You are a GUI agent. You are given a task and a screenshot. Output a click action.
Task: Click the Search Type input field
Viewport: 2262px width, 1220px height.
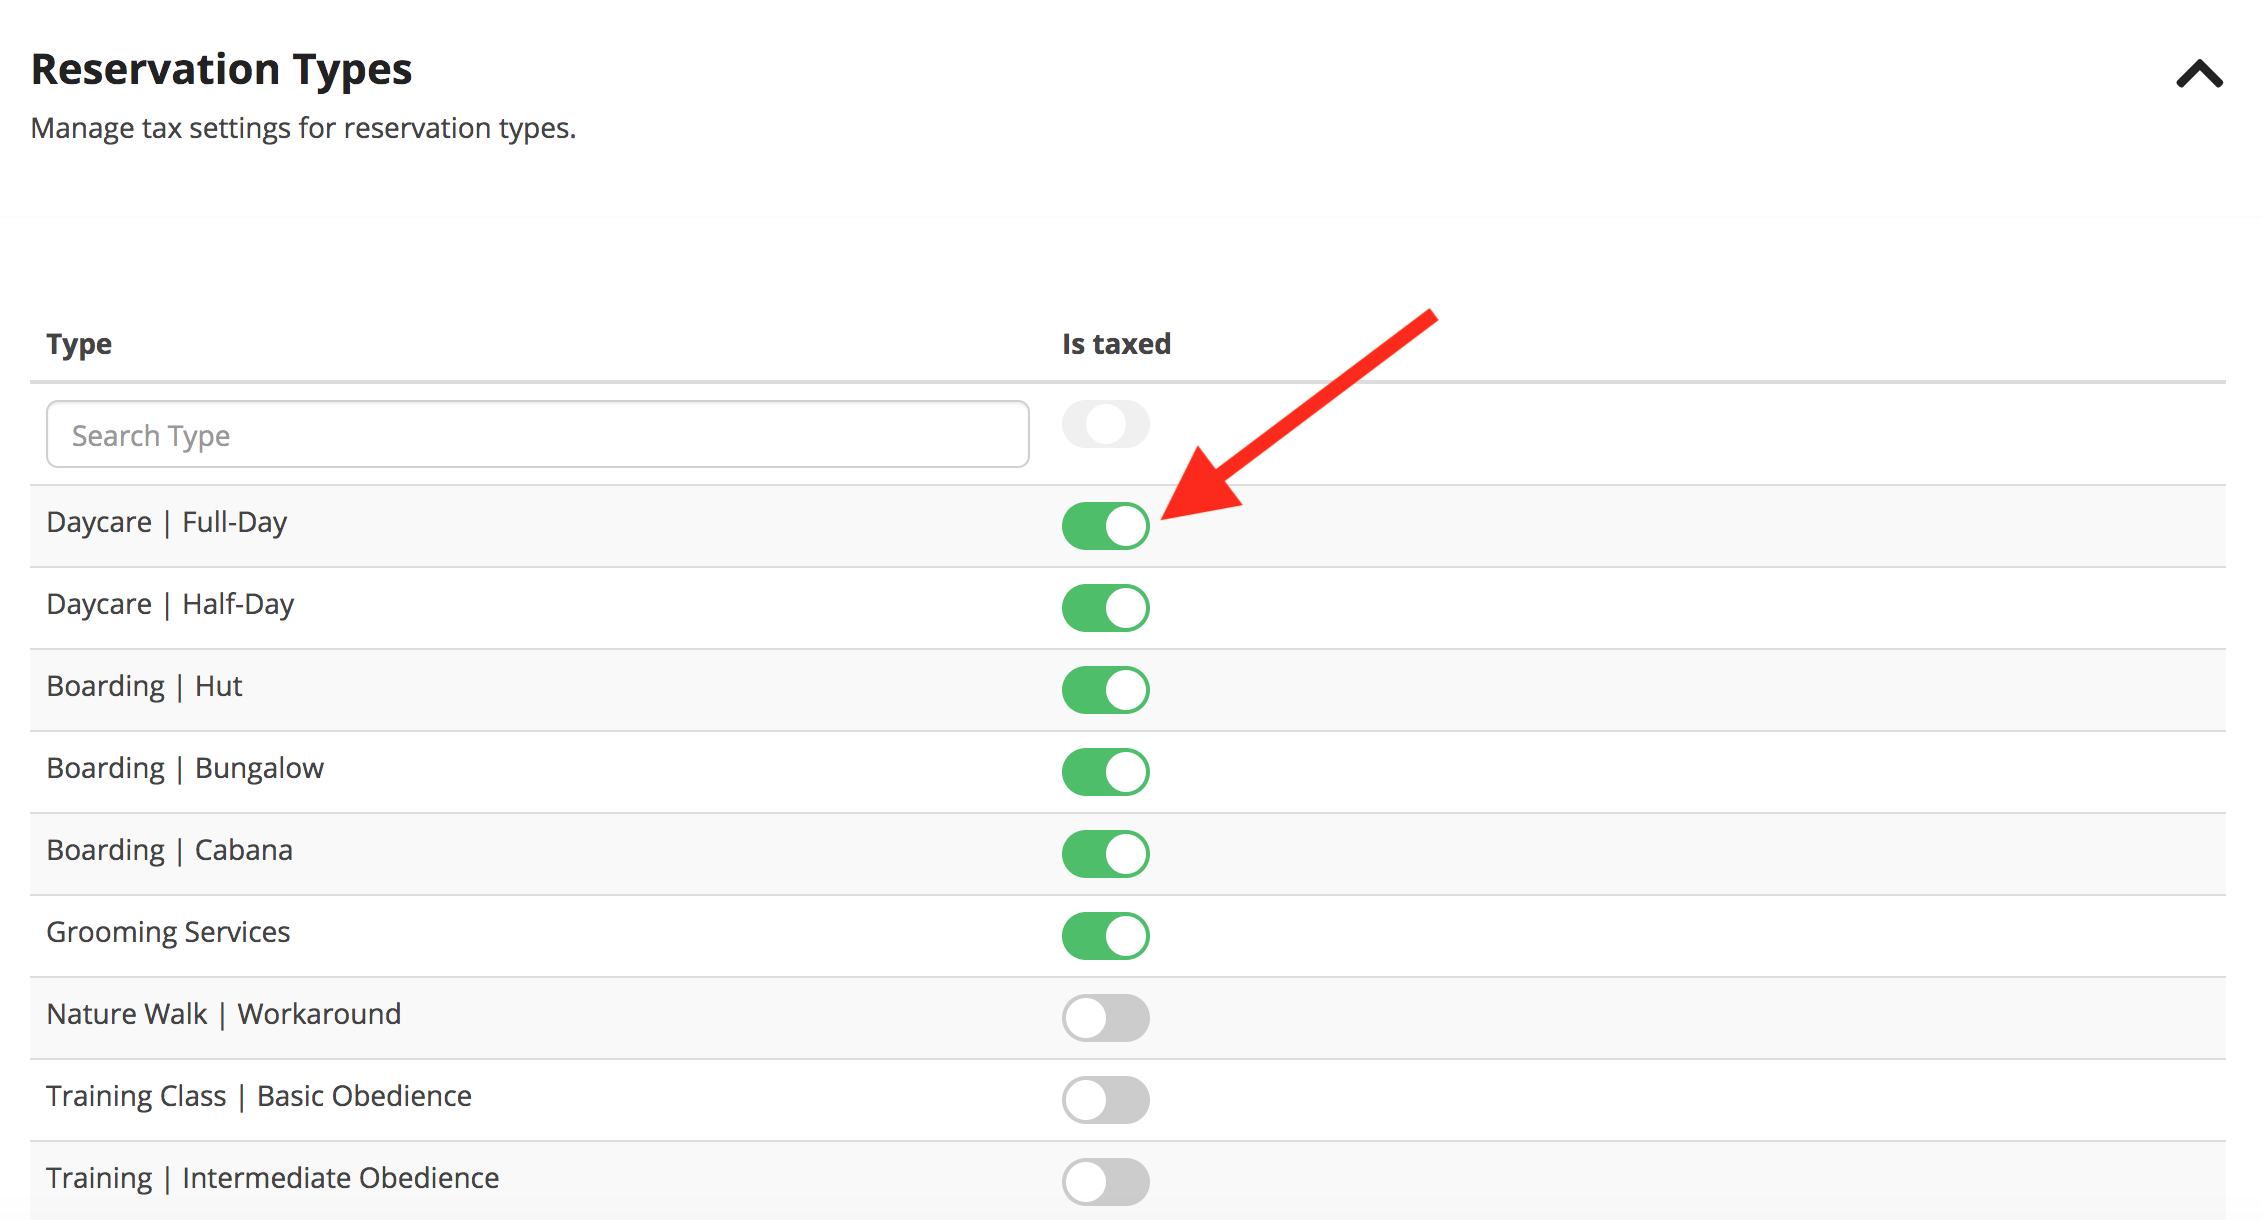(x=538, y=434)
